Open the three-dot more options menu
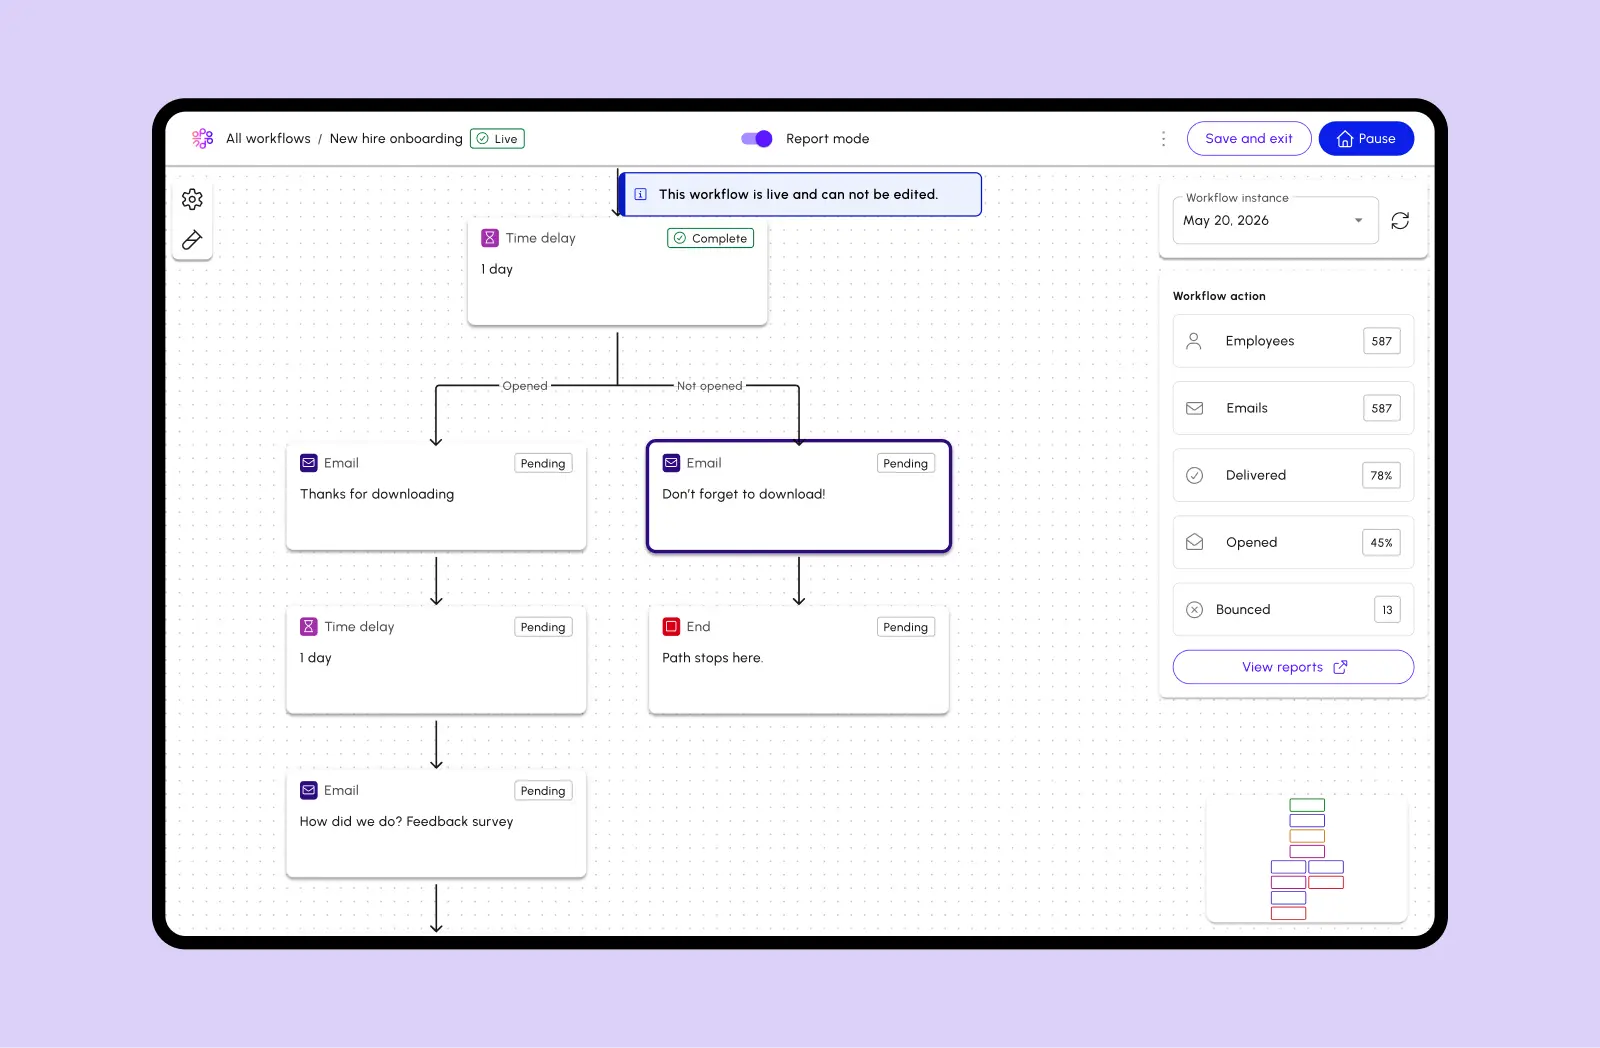 [x=1163, y=139]
